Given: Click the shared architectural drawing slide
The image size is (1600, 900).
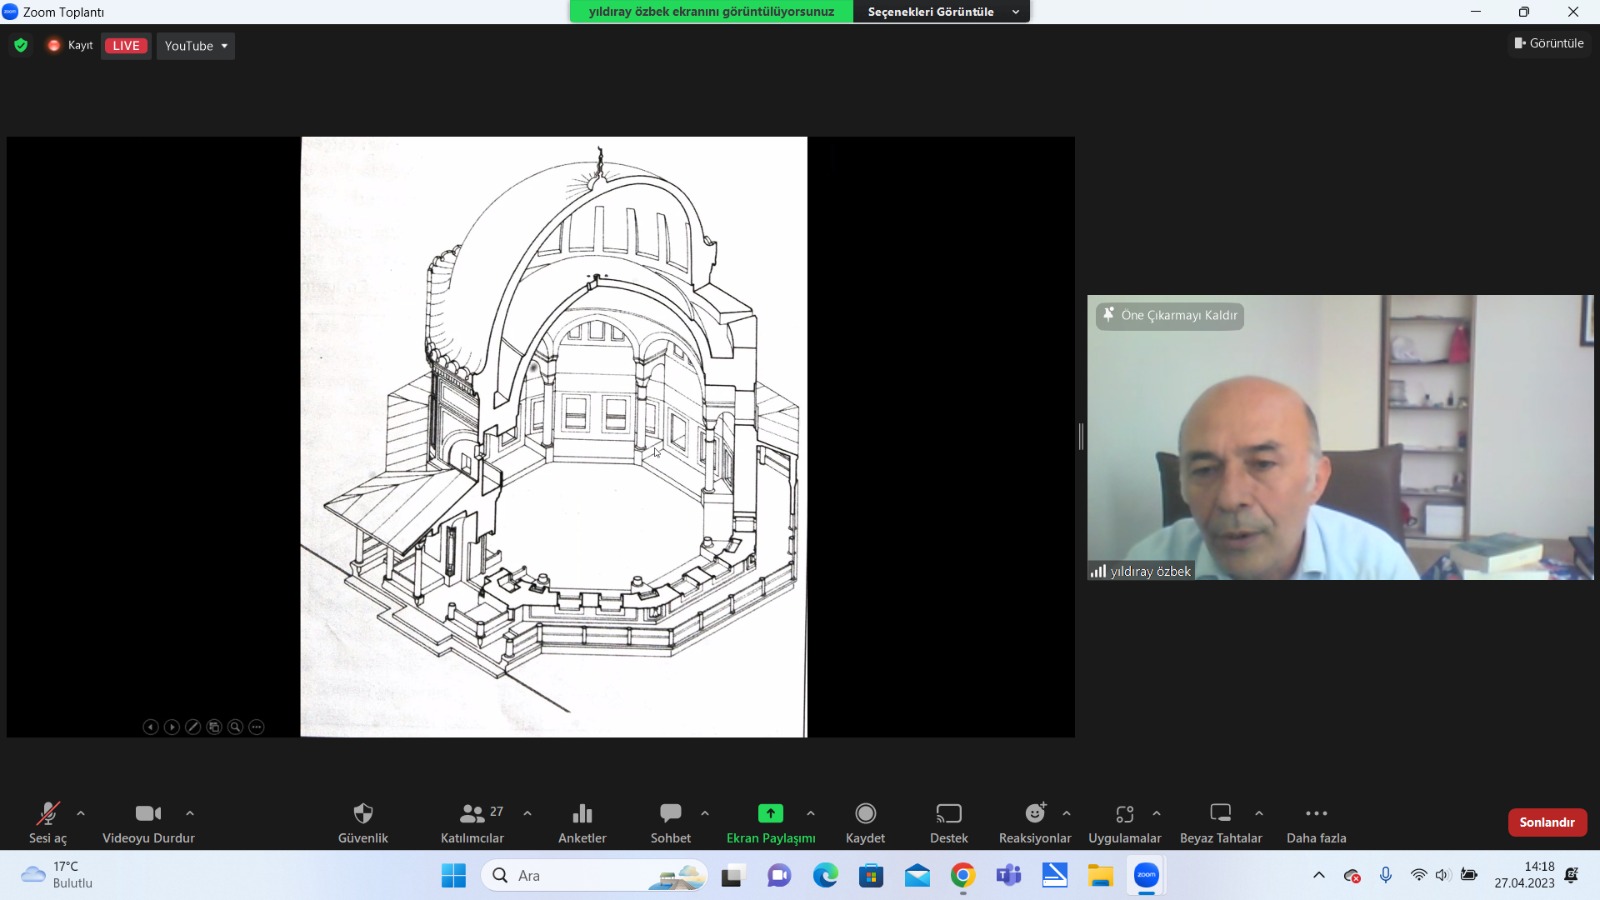Looking at the screenshot, I should (x=554, y=437).
